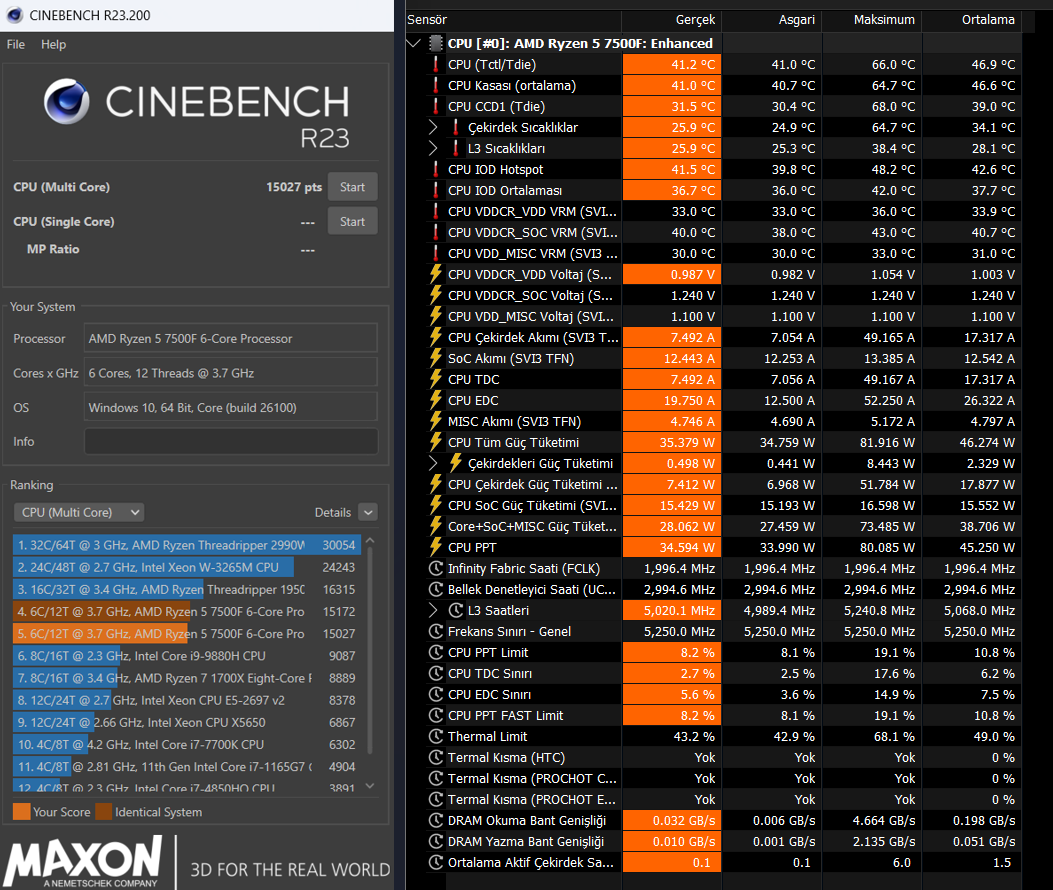Select ranking row 4 with score 15172
Screen dimensions: 1053x890
pyautogui.click(x=186, y=611)
